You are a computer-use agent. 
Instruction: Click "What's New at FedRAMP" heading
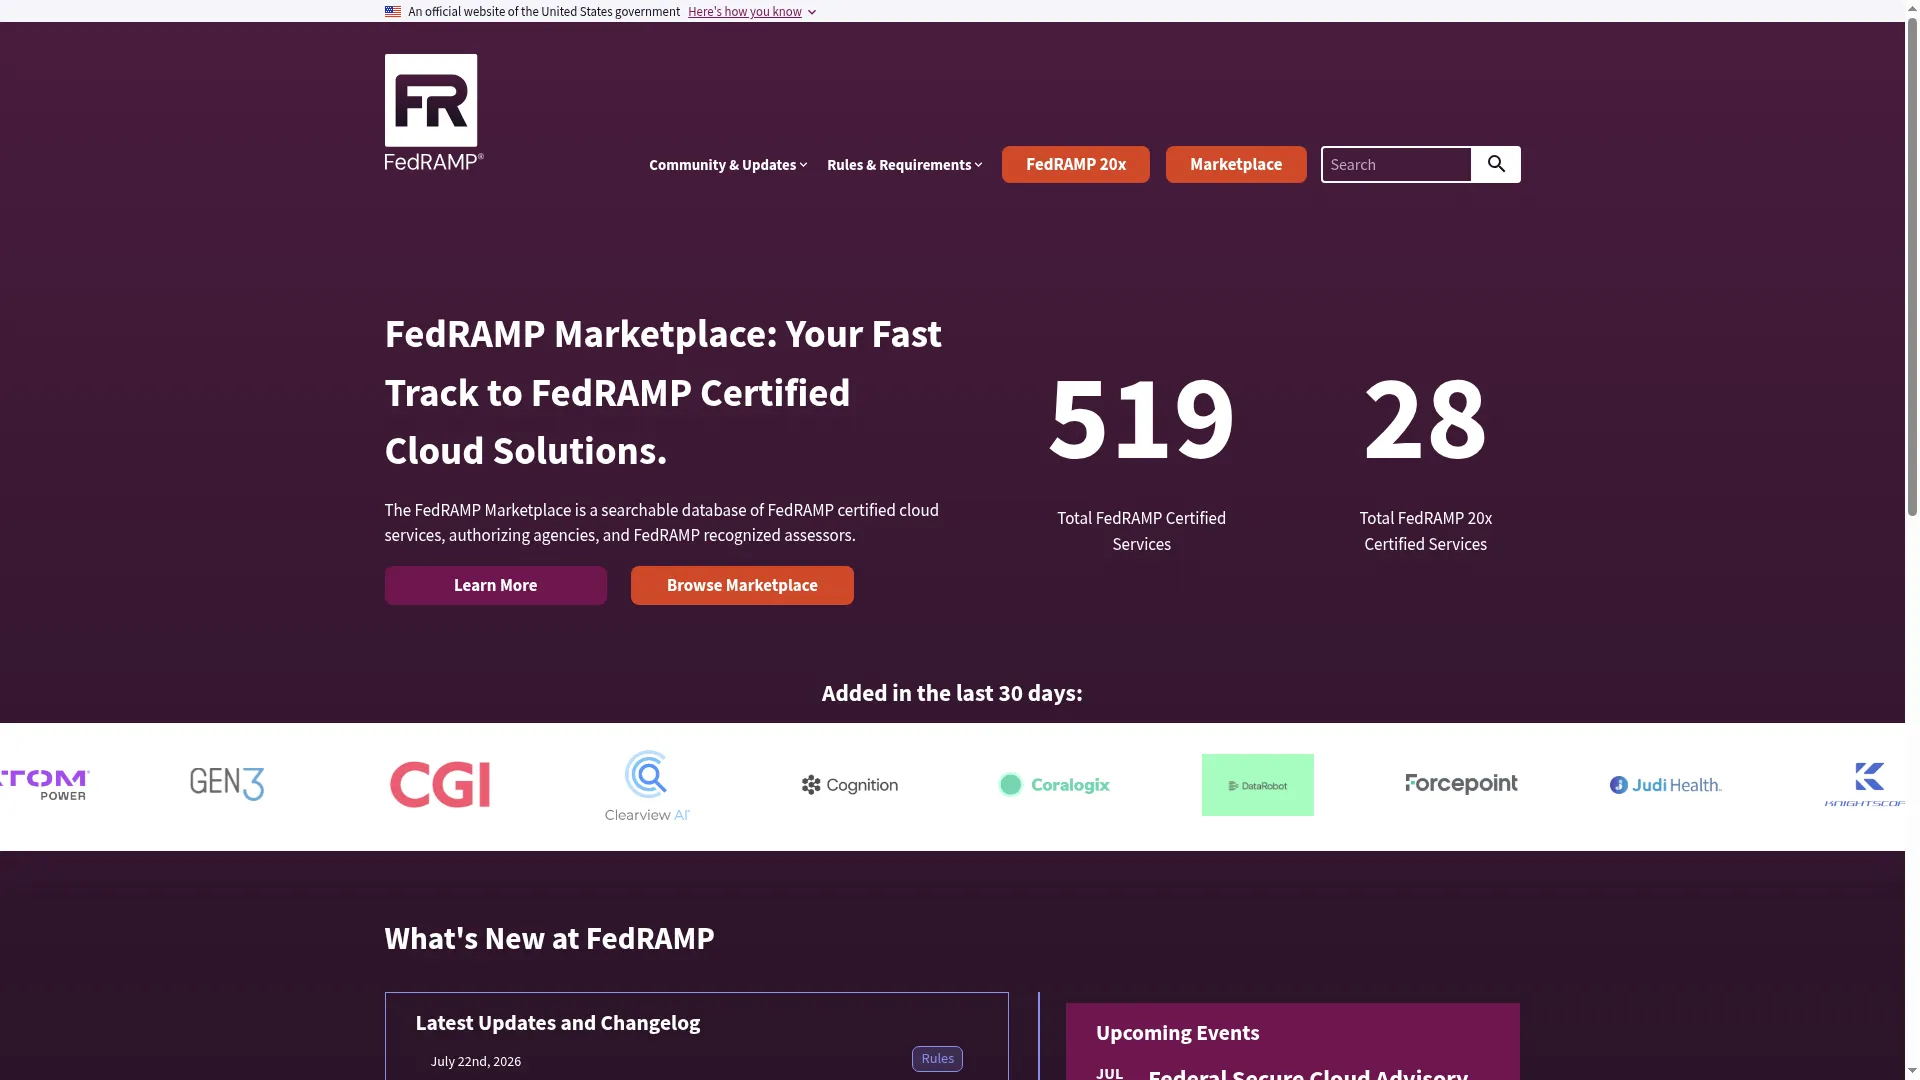pyautogui.click(x=550, y=939)
